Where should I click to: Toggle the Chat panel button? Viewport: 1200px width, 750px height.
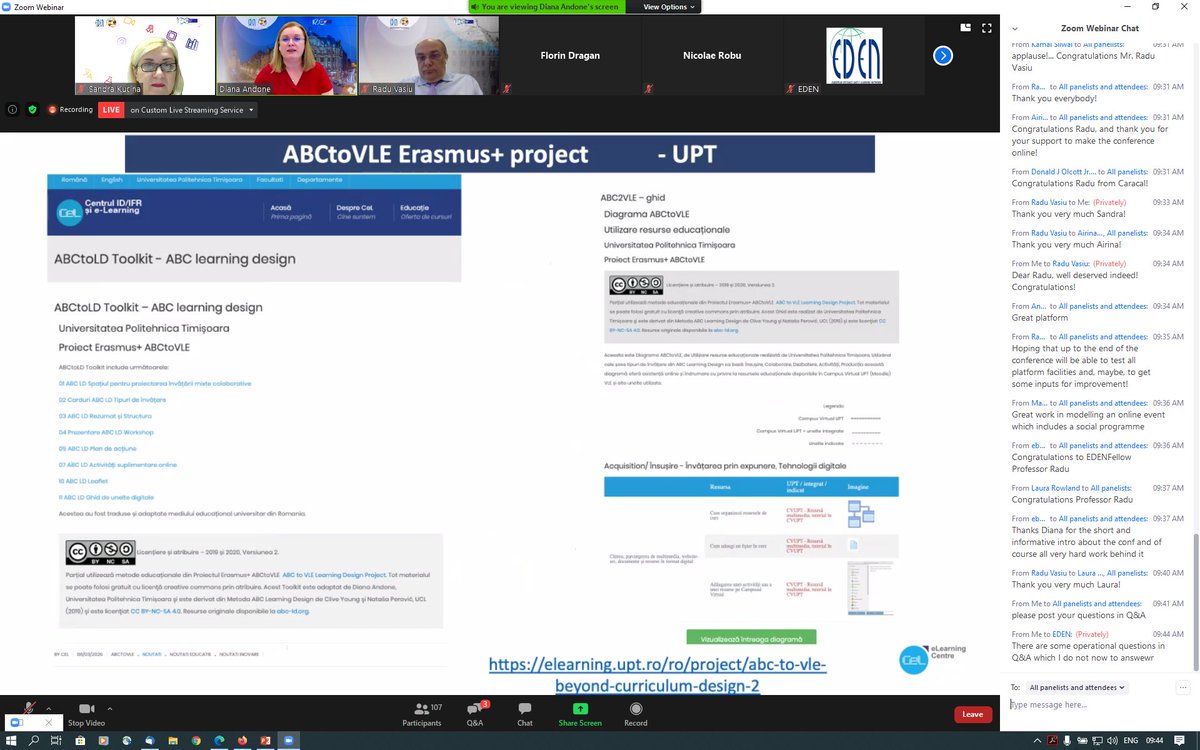click(x=525, y=714)
